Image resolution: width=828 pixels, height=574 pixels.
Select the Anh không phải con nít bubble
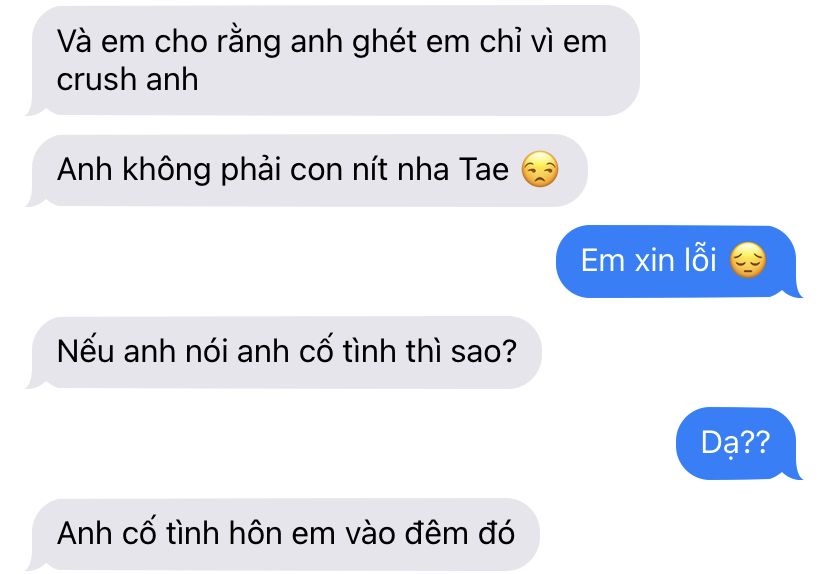[x=307, y=170]
